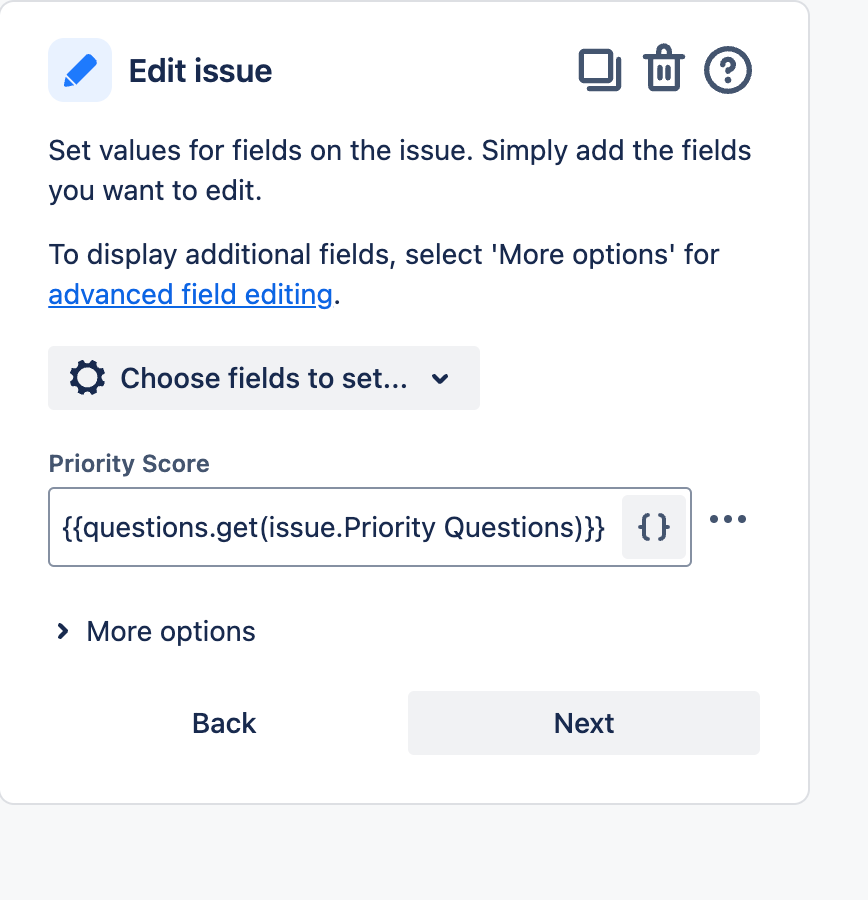
Task: Click the To display additional fields paragraph
Action: pos(383,274)
